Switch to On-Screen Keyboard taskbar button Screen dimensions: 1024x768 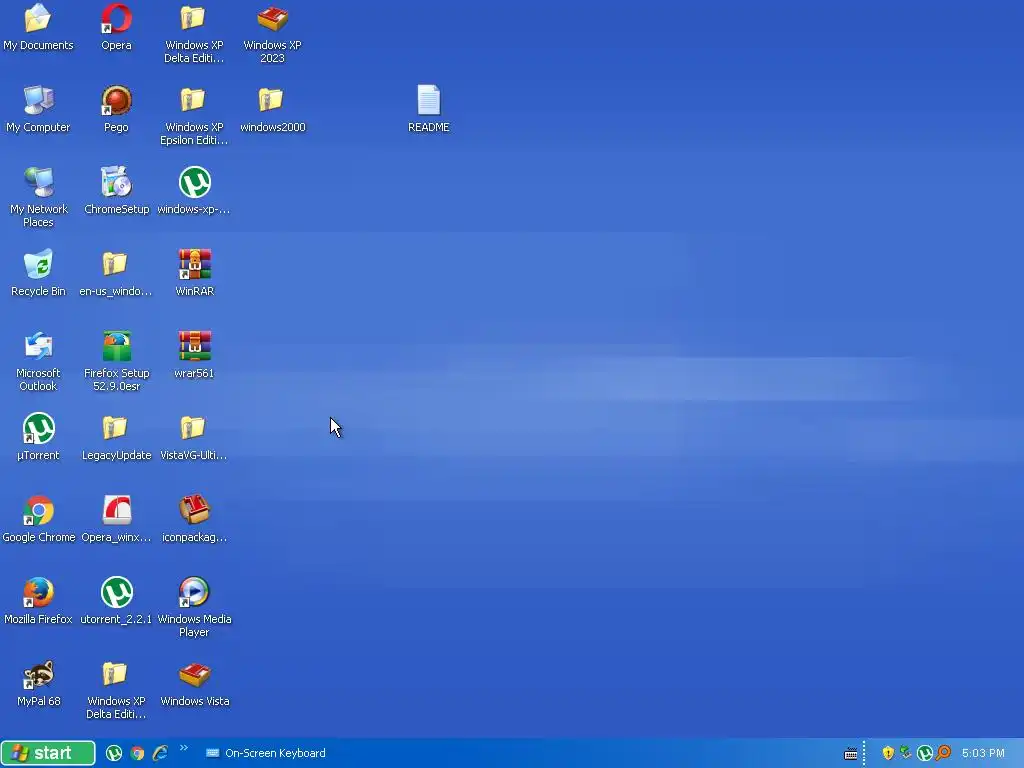266,753
